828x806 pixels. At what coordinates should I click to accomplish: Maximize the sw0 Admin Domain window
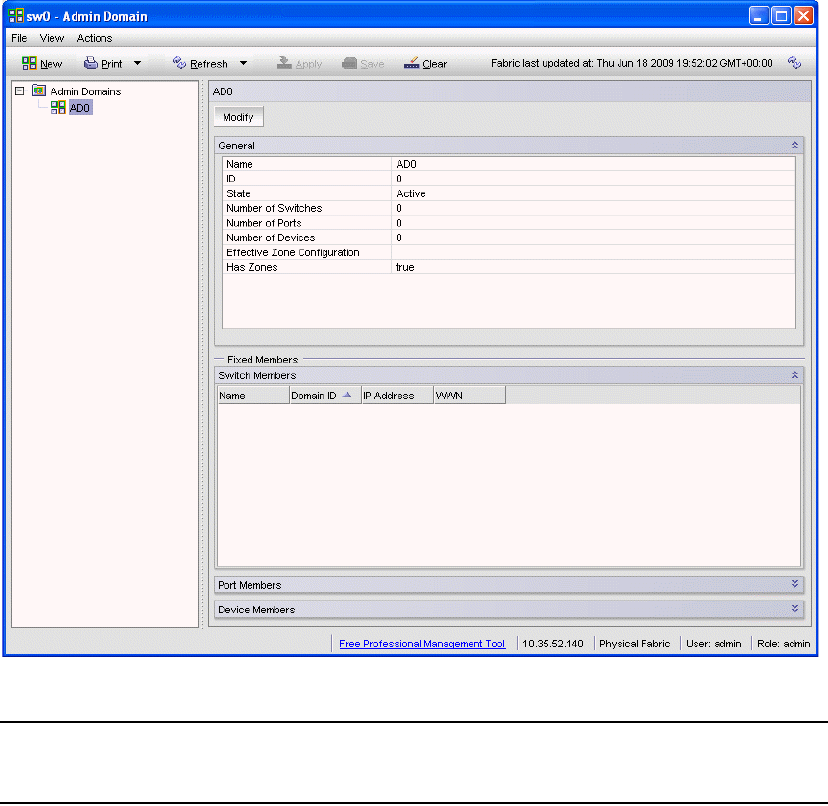[x=781, y=16]
